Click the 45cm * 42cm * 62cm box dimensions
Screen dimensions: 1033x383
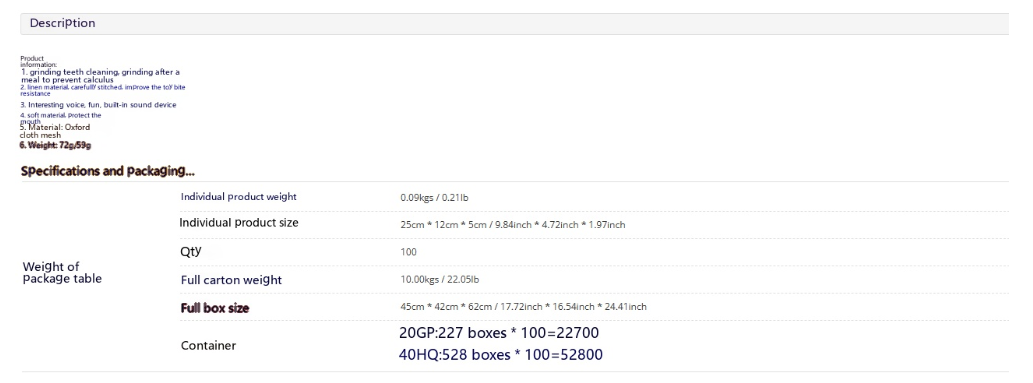click(x=523, y=307)
